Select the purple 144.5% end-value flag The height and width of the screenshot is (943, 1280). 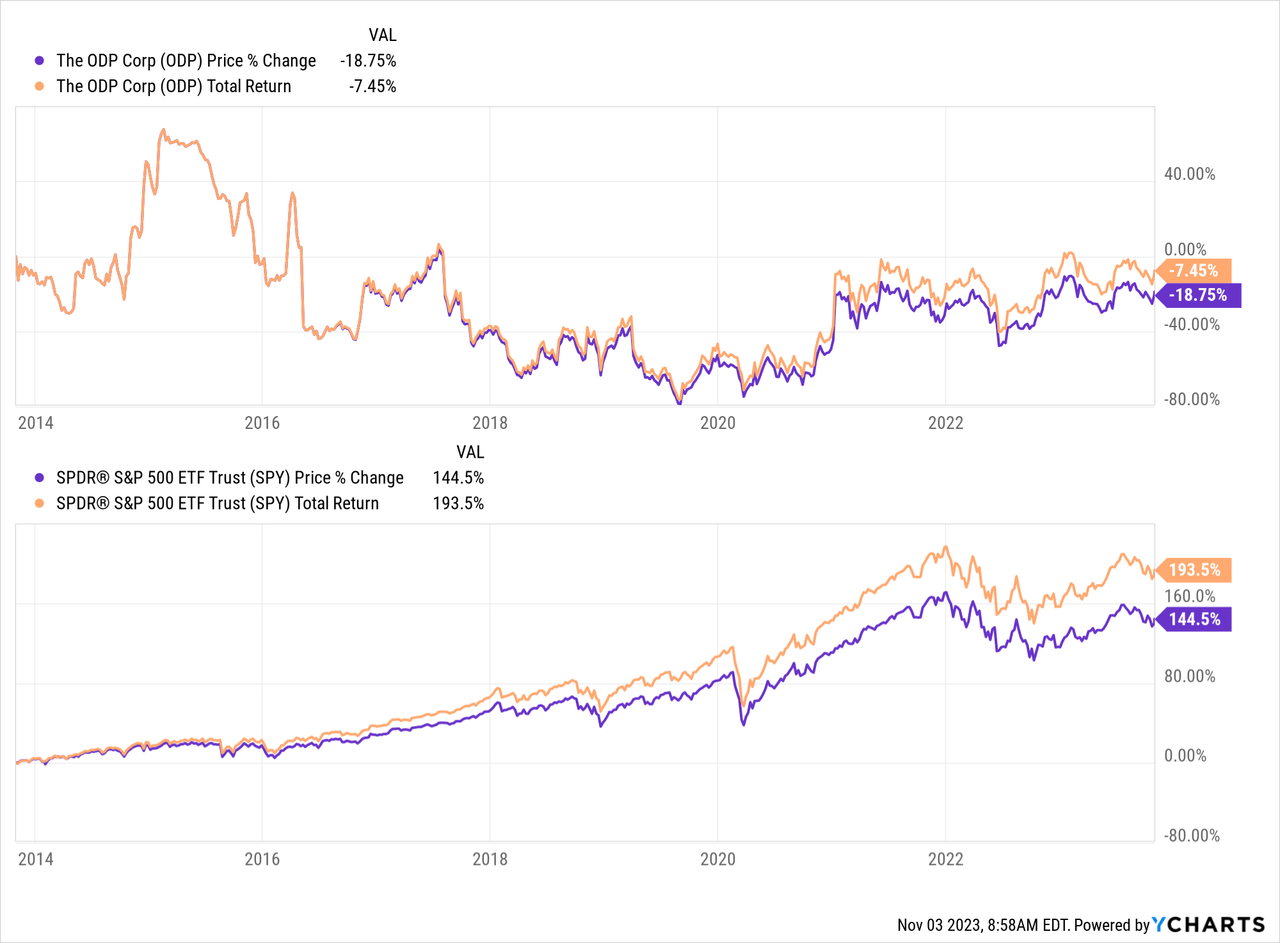tap(1195, 619)
